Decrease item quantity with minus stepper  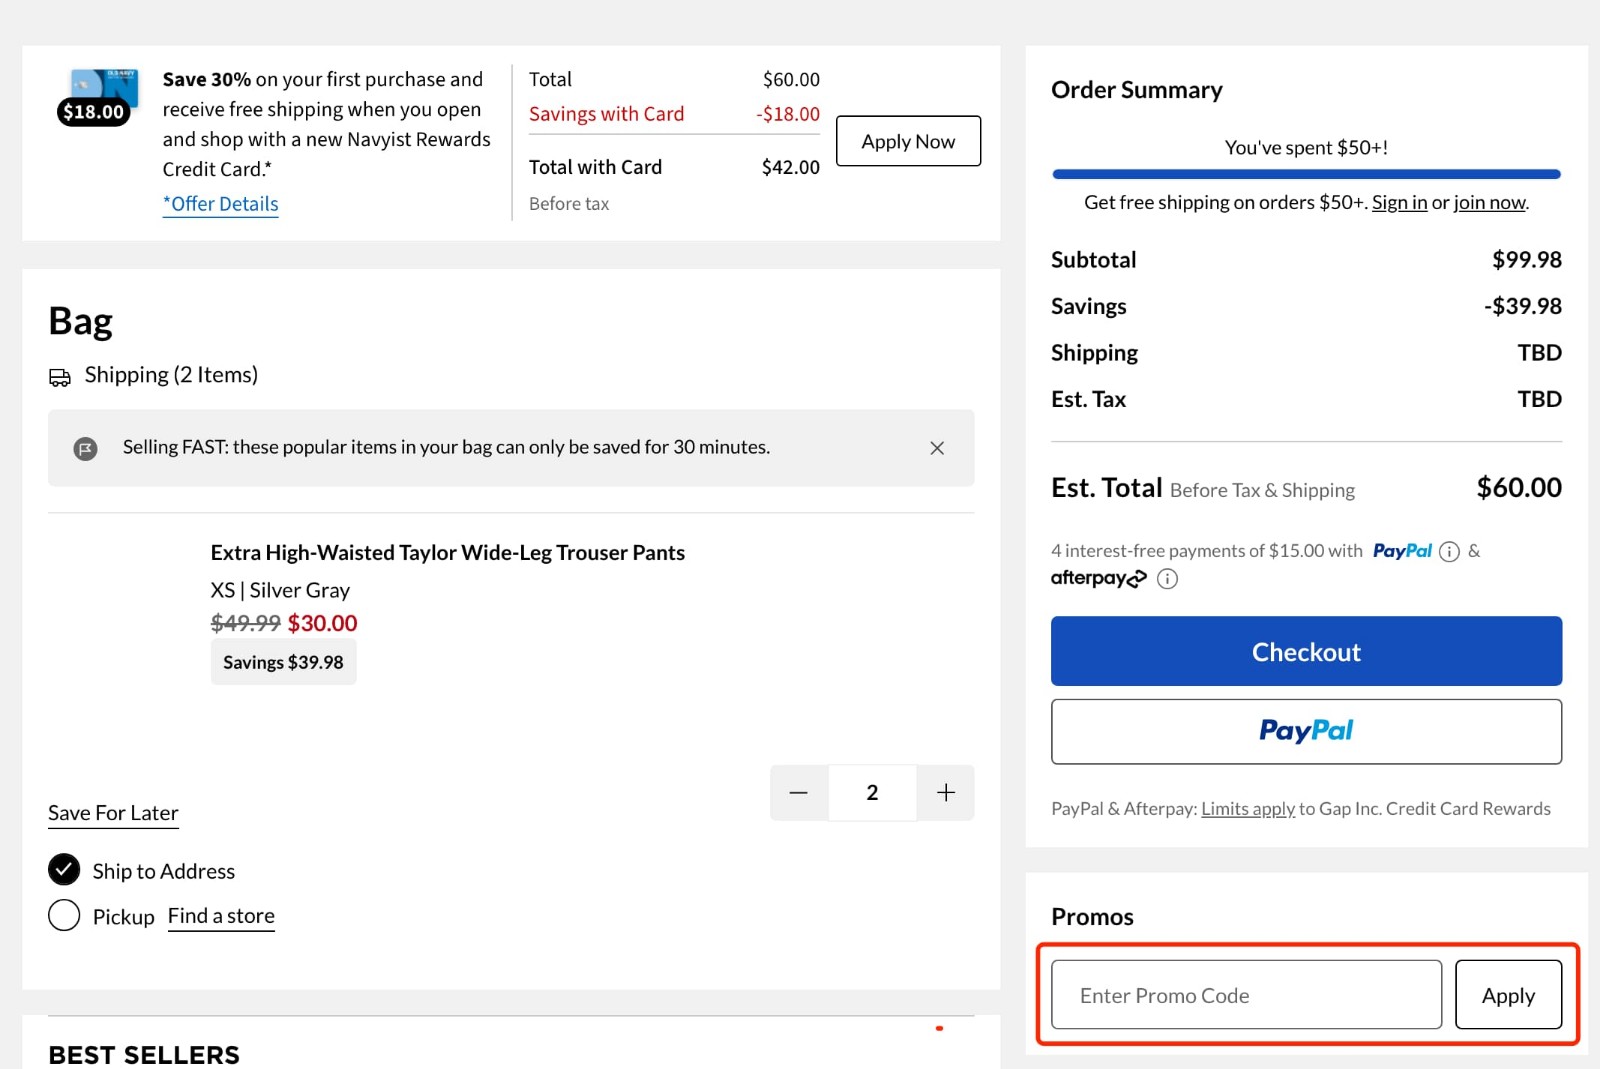point(798,792)
